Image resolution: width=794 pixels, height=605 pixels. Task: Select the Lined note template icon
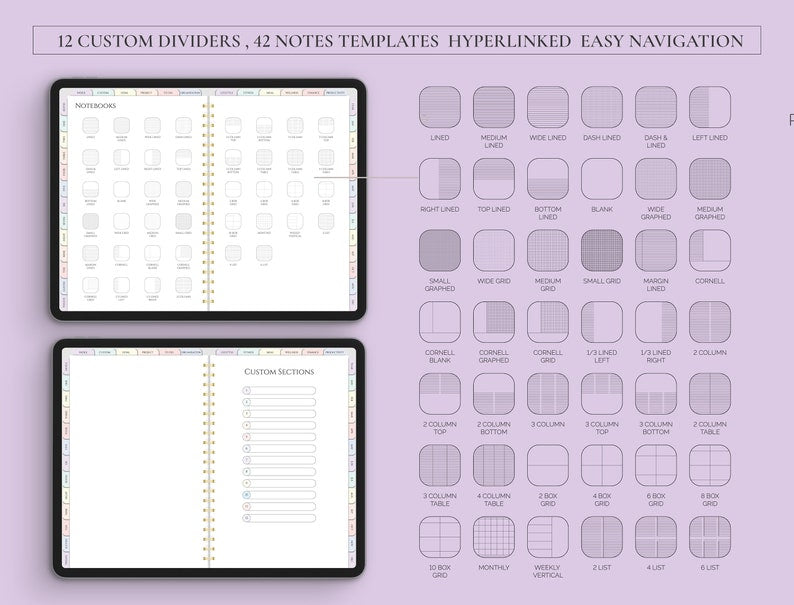(x=440, y=107)
